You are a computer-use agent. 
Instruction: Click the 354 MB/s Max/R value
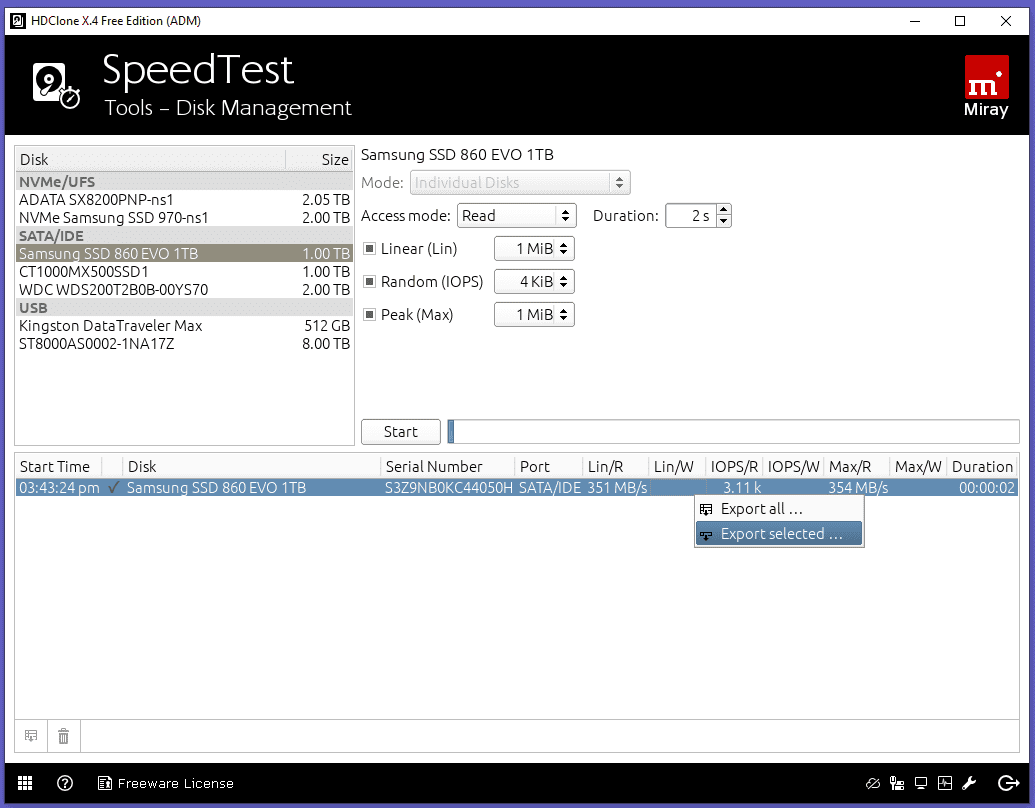point(858,488)
